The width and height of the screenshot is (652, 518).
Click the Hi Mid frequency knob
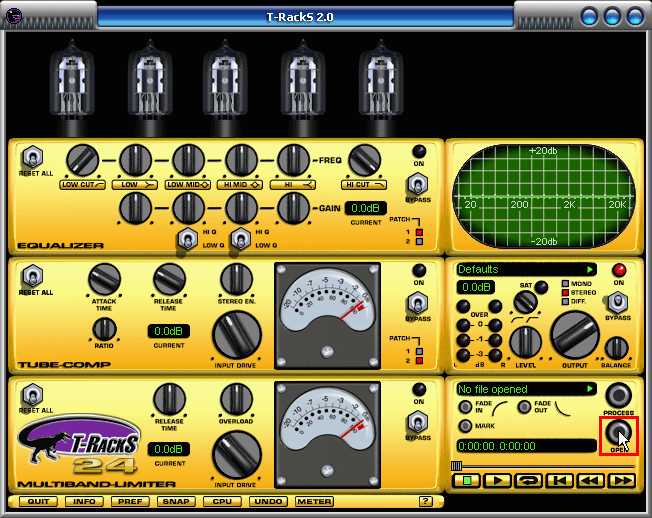coord(241,160)
